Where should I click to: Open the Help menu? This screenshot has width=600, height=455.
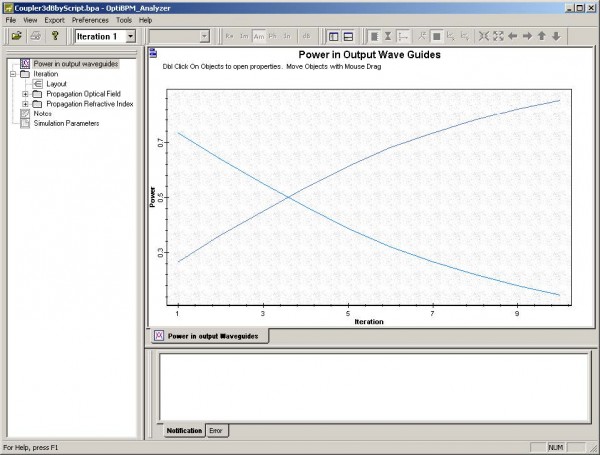pos(145,20)
